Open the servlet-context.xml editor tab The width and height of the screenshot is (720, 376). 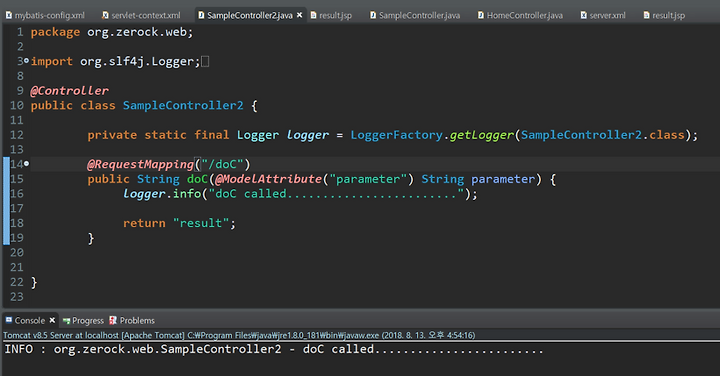click(141, 15)
